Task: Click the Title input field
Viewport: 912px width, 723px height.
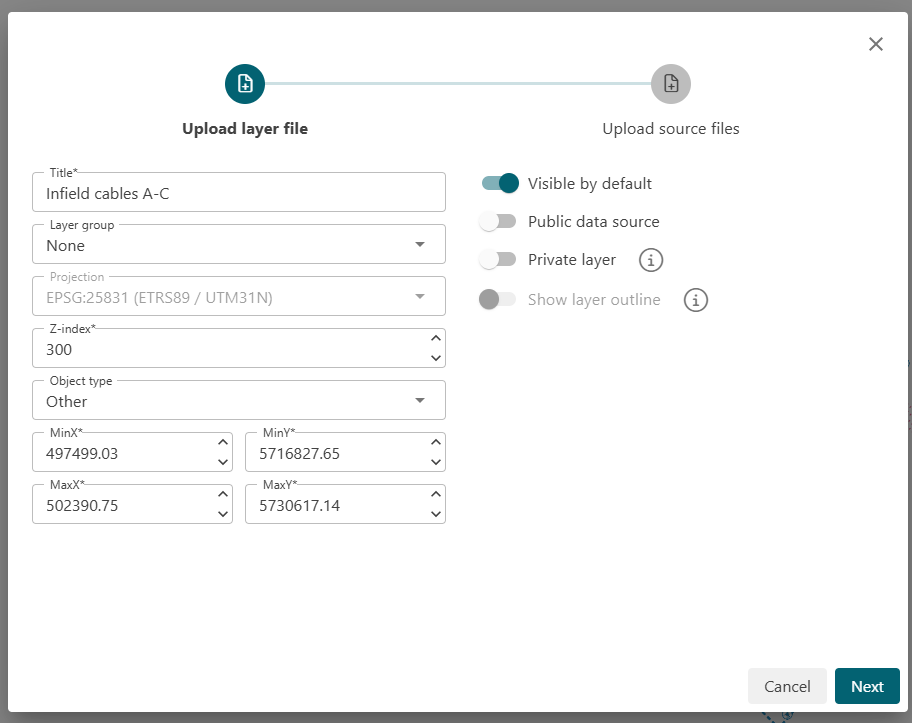Action: pos(239,193)
